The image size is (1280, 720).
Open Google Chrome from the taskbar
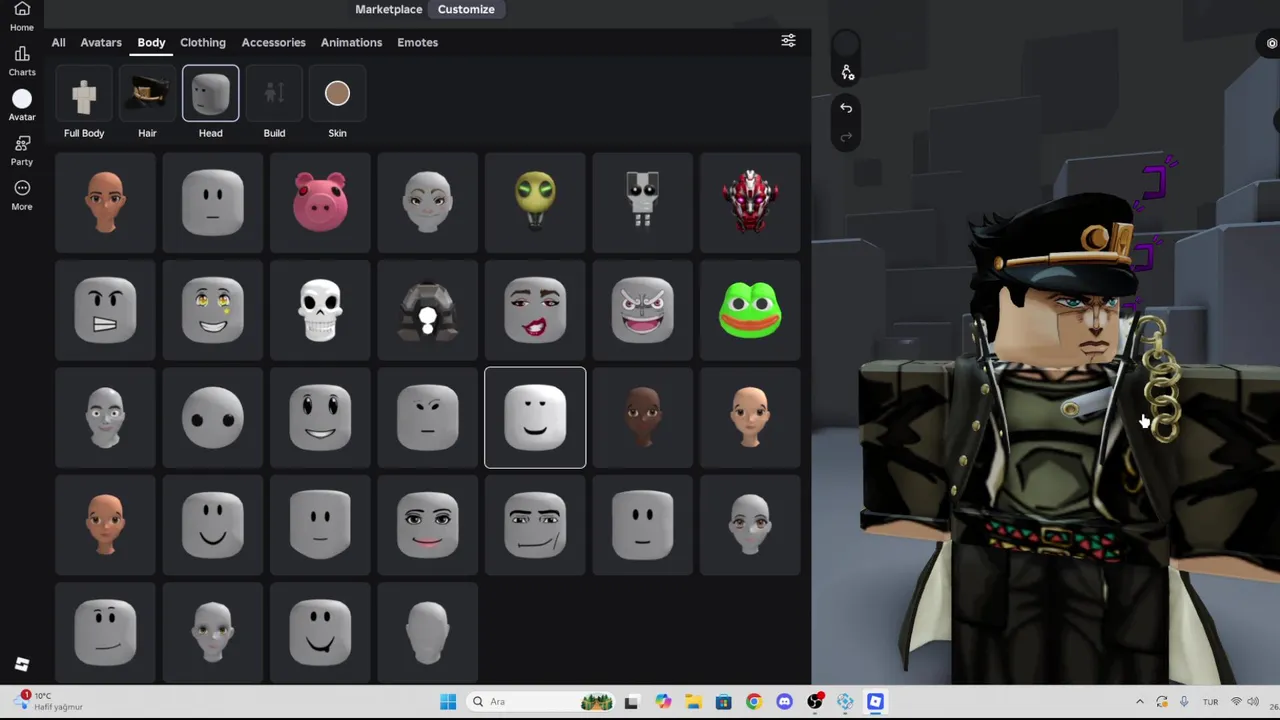[753, 702]
